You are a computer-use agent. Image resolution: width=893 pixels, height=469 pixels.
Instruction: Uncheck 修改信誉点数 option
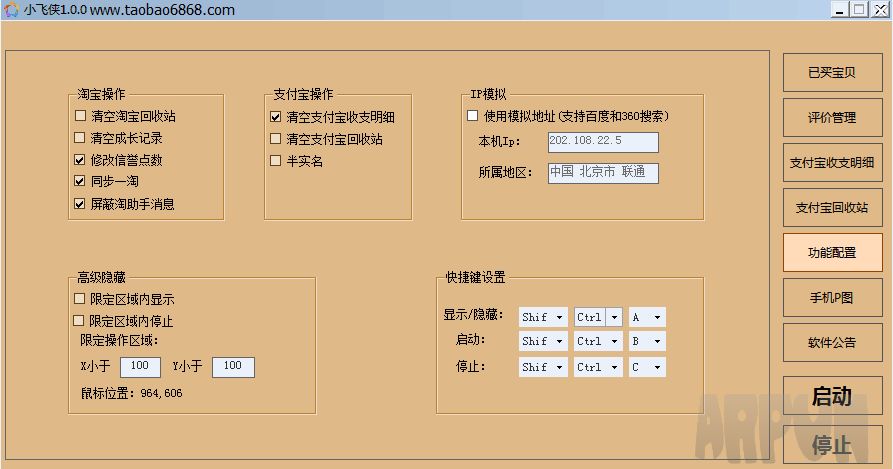[x=80, y=160]
